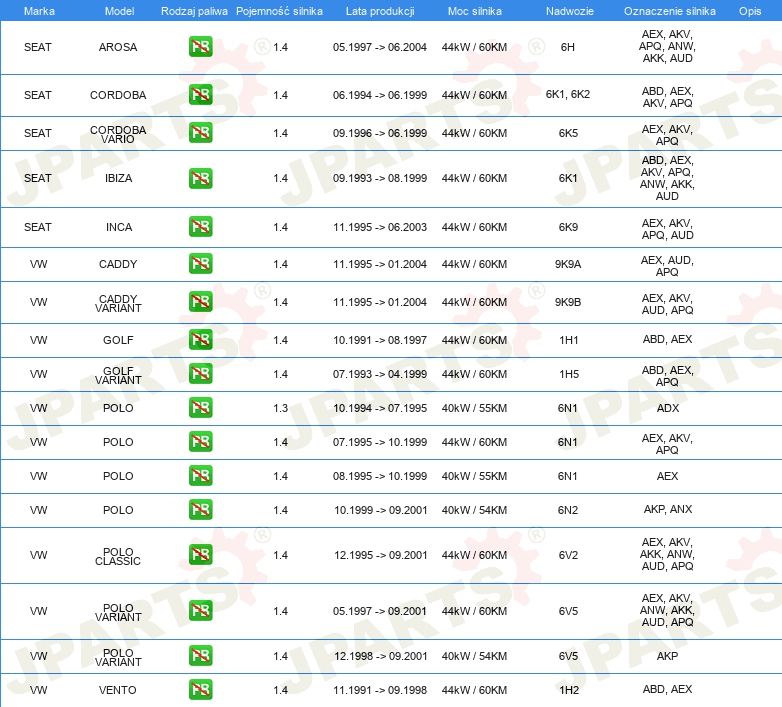Select the CORDOBA VARIO model cell
Screen dimensions: 782x707
[118, 134]
